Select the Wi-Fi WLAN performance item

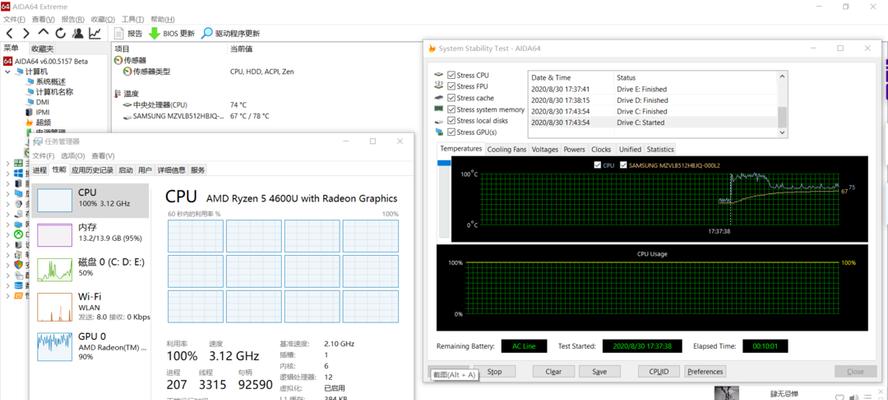tap(90, 307)
